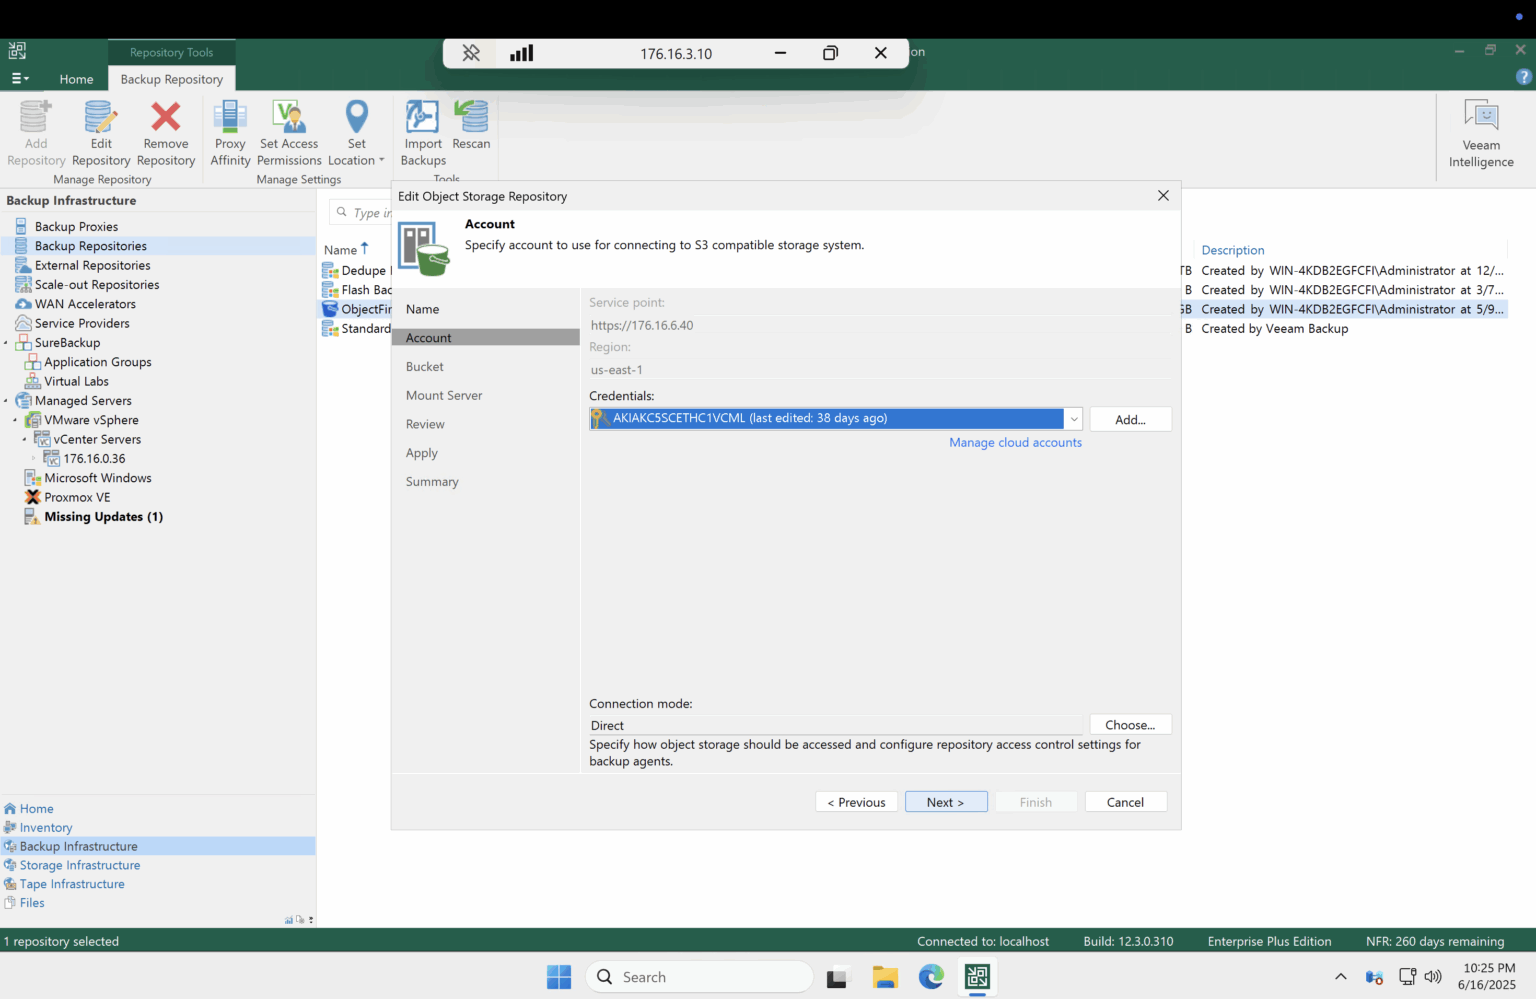The height and width of the screenshot is (999, 1536).
Task: Collapse the VMware vSphere node
Action: (x=15, y=420)
